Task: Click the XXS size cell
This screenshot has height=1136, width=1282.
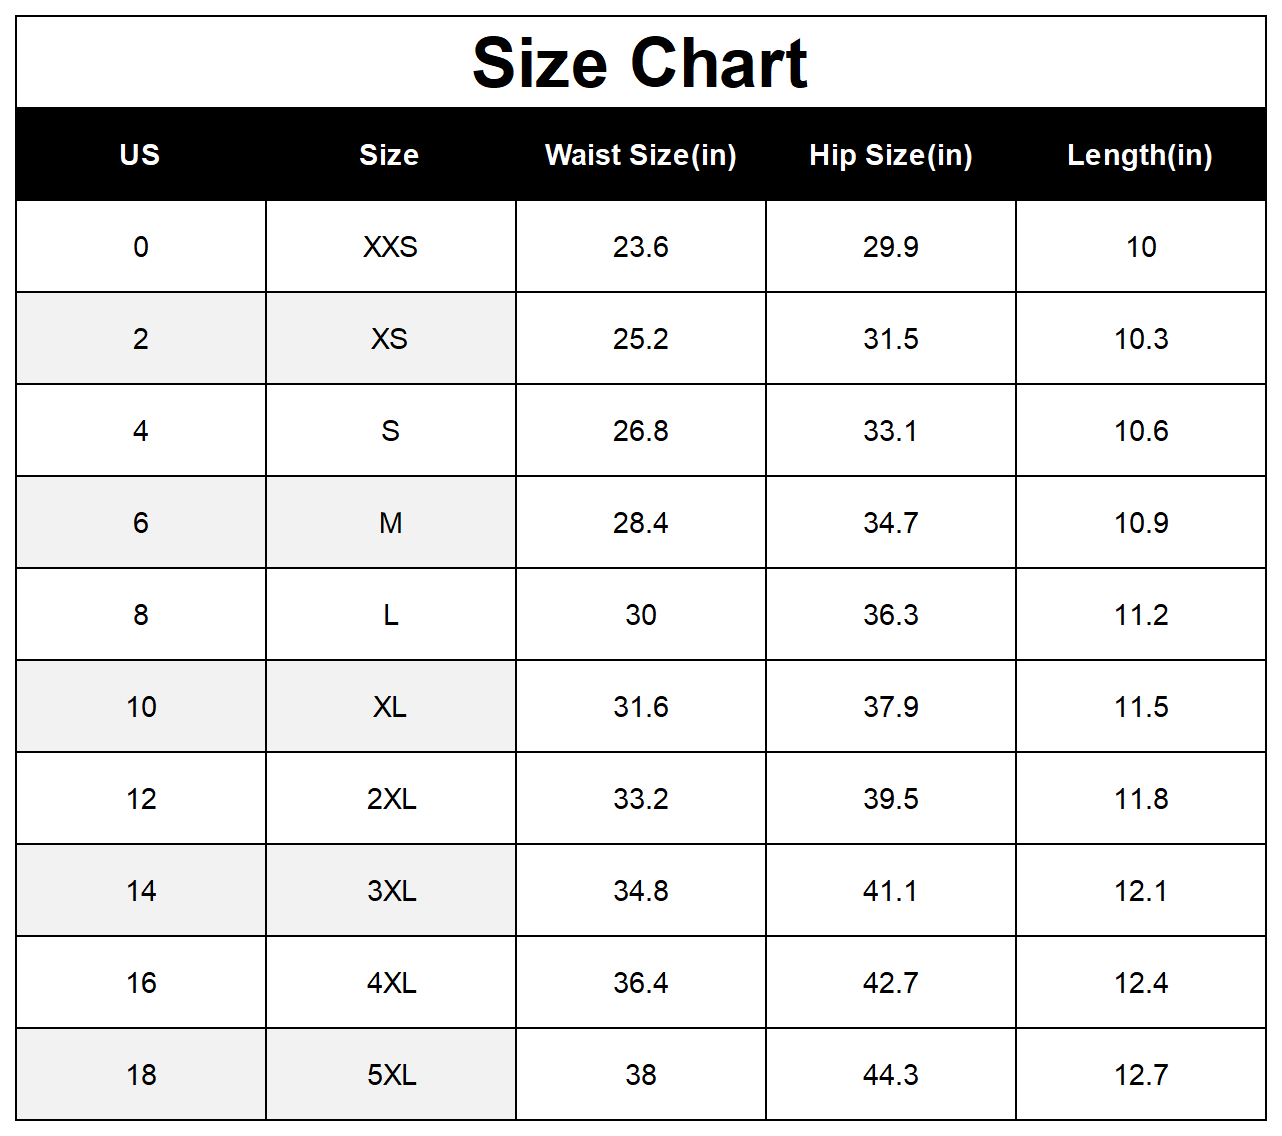Action: pyautogui.click(x=391, y=247)
